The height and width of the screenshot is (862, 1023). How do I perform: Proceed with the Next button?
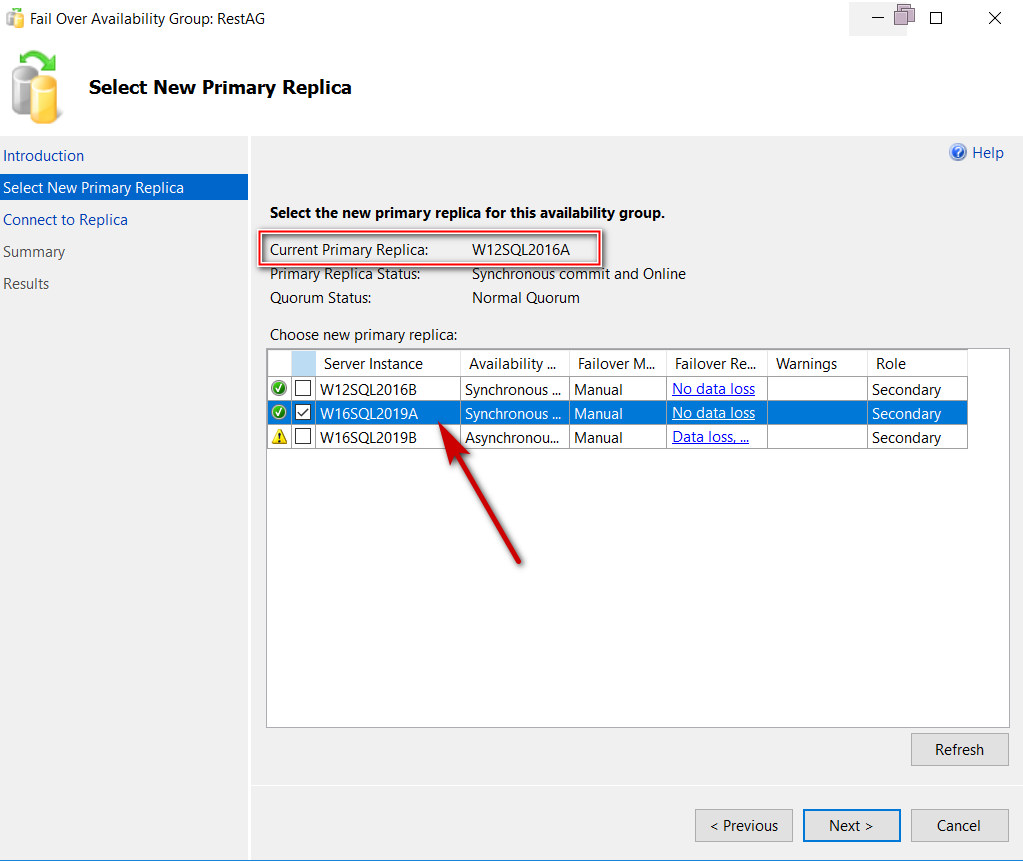click(851, 826)
